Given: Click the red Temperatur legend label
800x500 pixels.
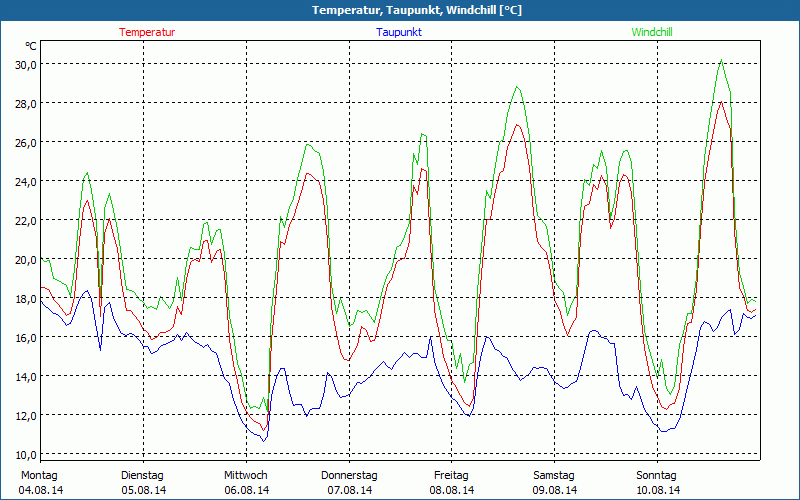Looking at the screenshot, I should (x=147, y=32).
